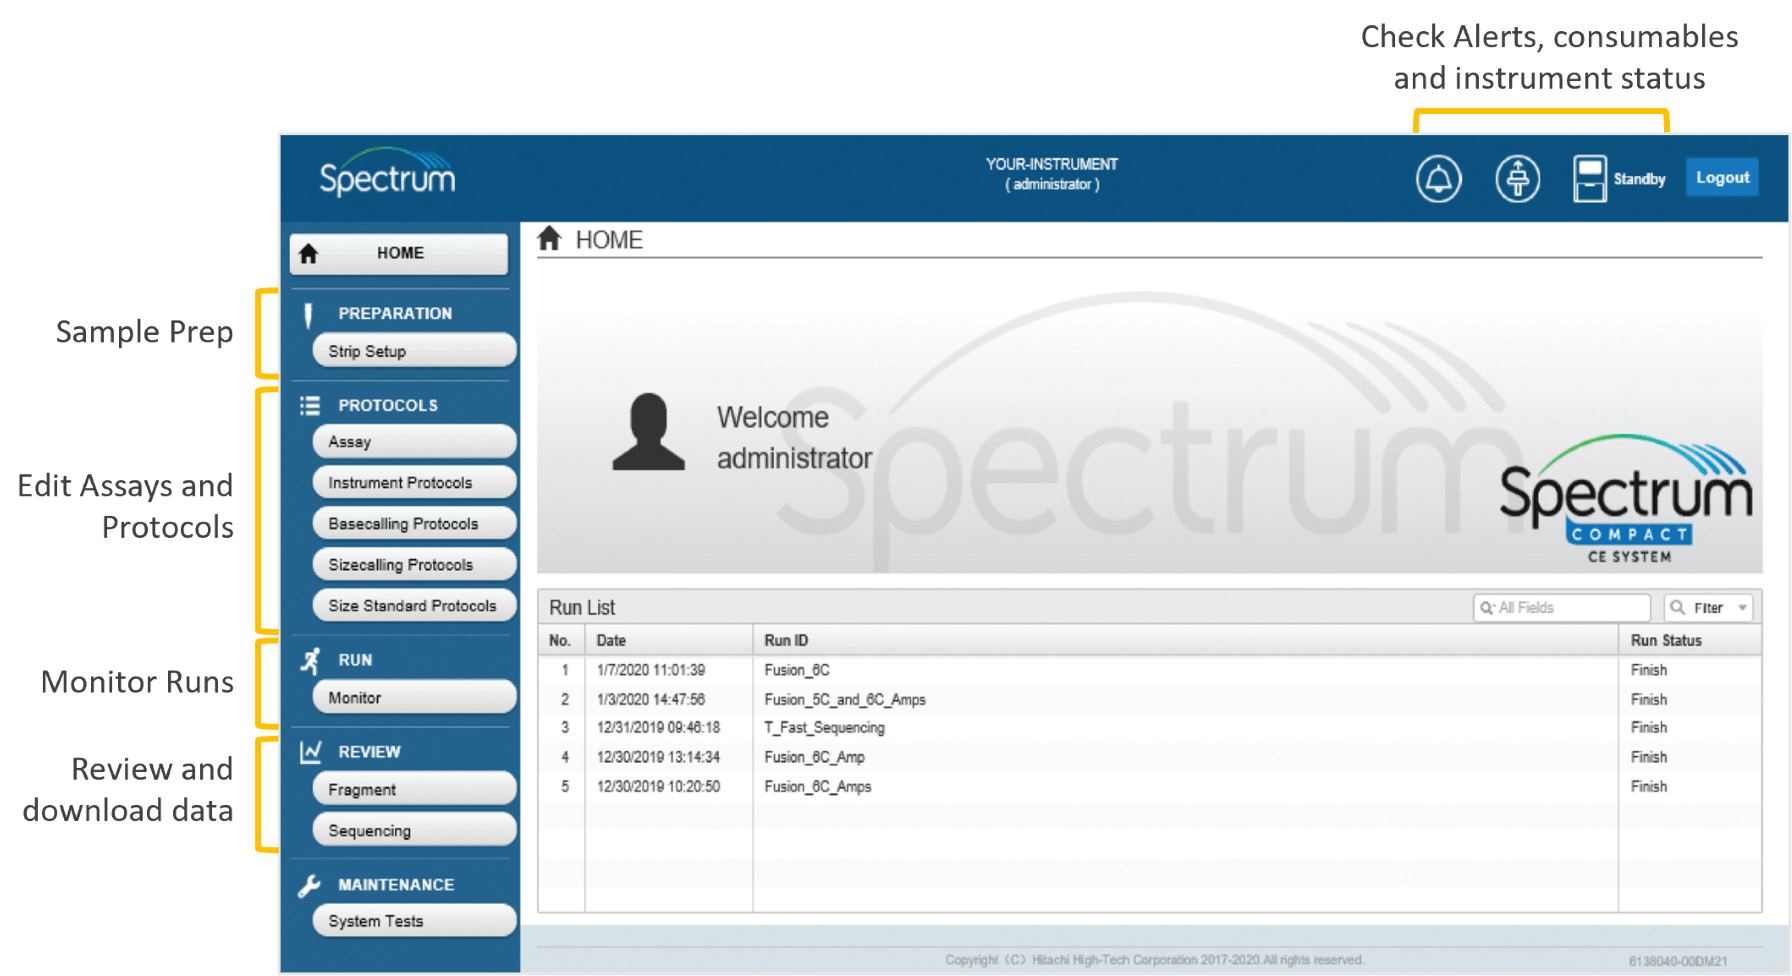
Task: Sort by the Run Status column header
Action: tap(1666, 640)
